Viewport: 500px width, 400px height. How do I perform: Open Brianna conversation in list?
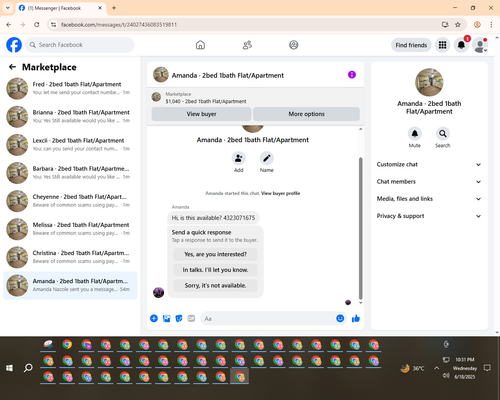[x=70, y=117]
